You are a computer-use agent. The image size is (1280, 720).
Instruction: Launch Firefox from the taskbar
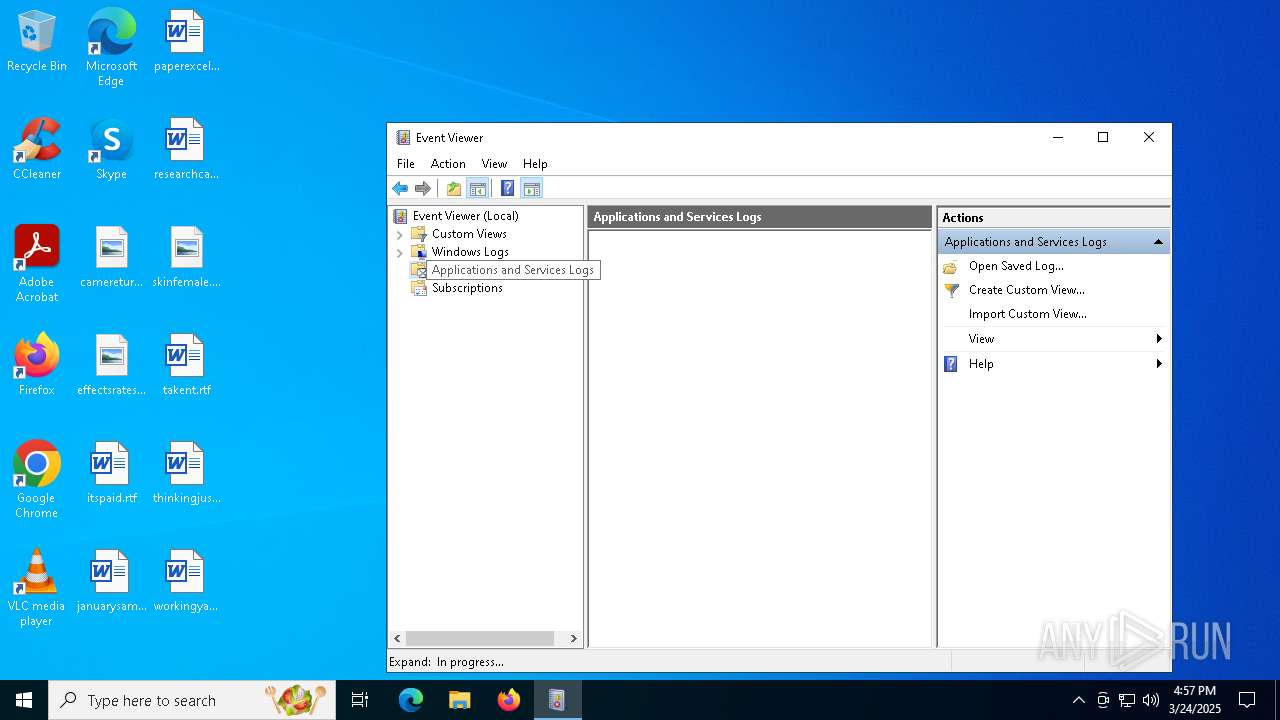(x=509, y=700)
